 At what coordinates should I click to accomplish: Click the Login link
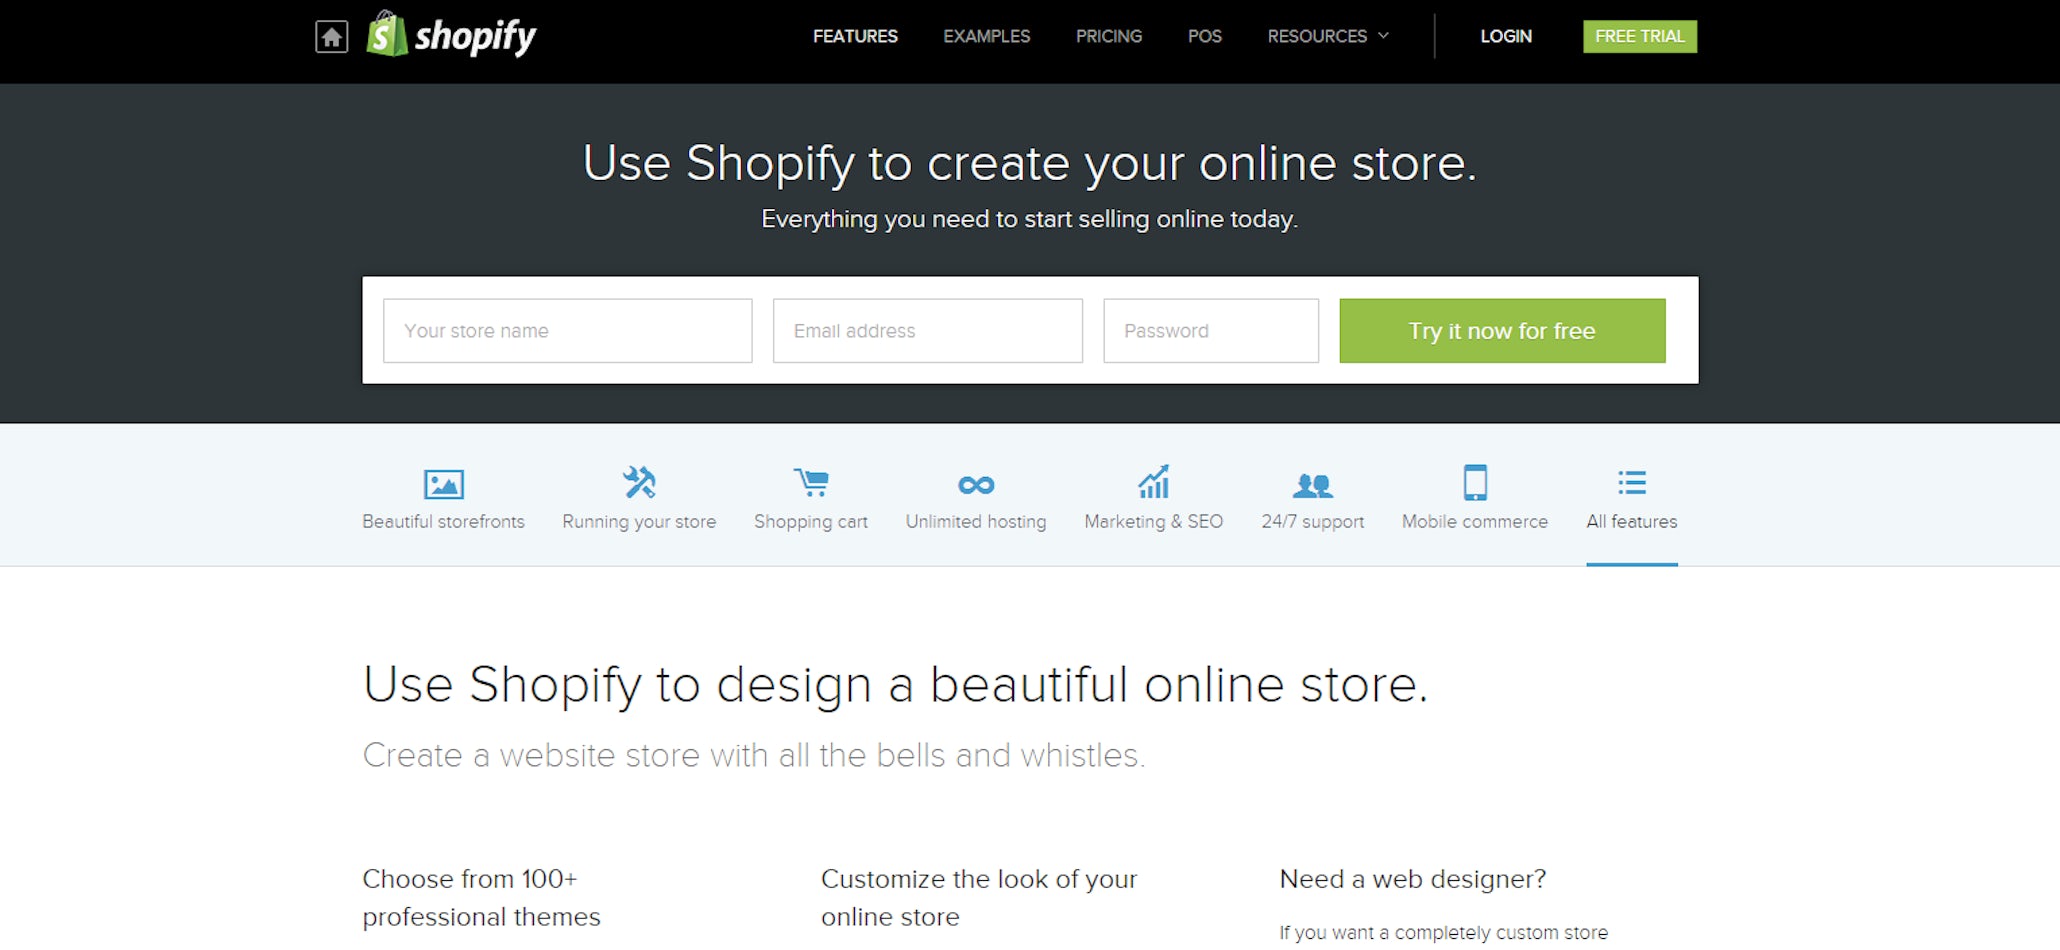click(x=1506, y=36)
